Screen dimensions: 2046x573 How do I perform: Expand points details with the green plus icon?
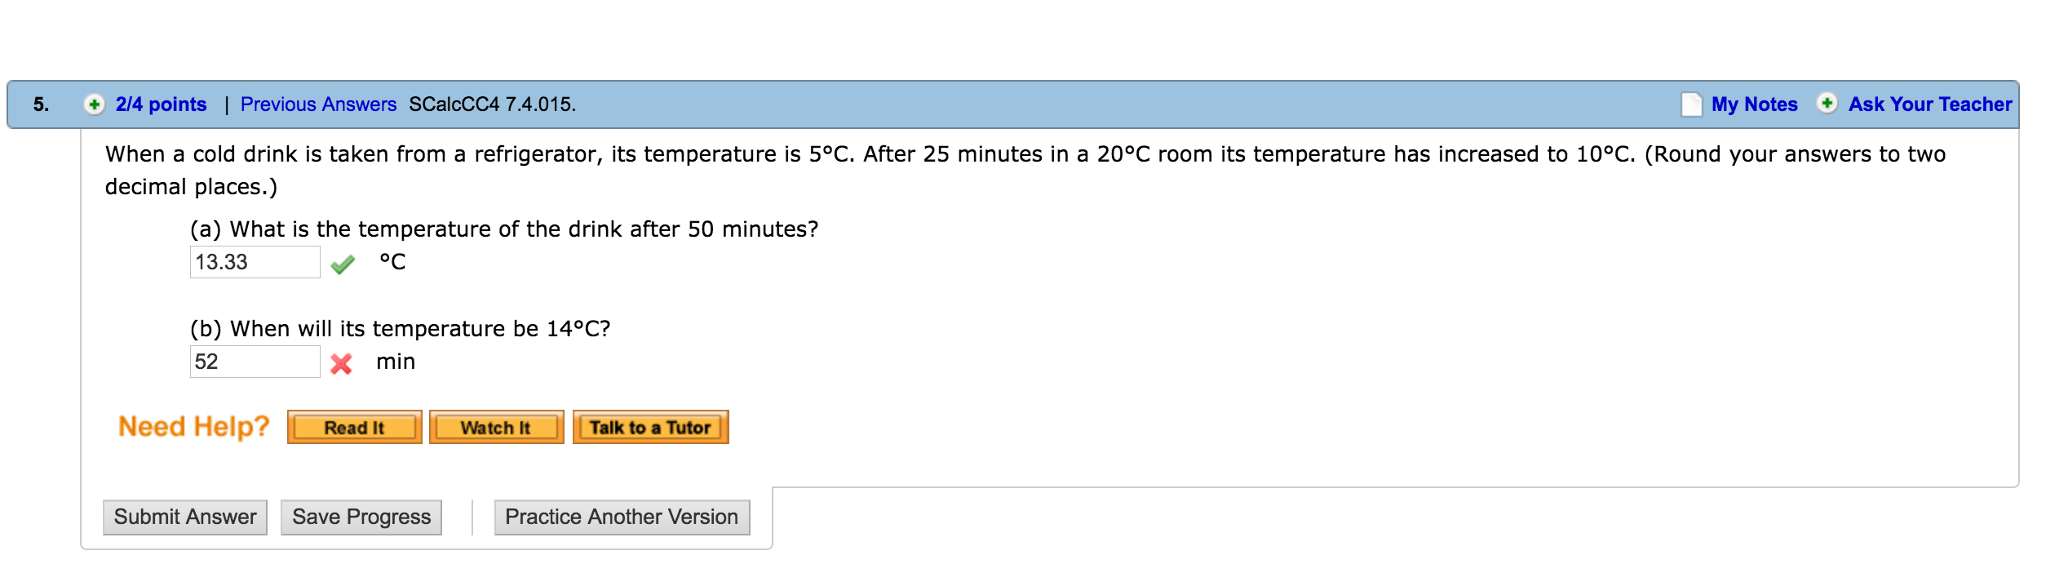coord(94,105)
